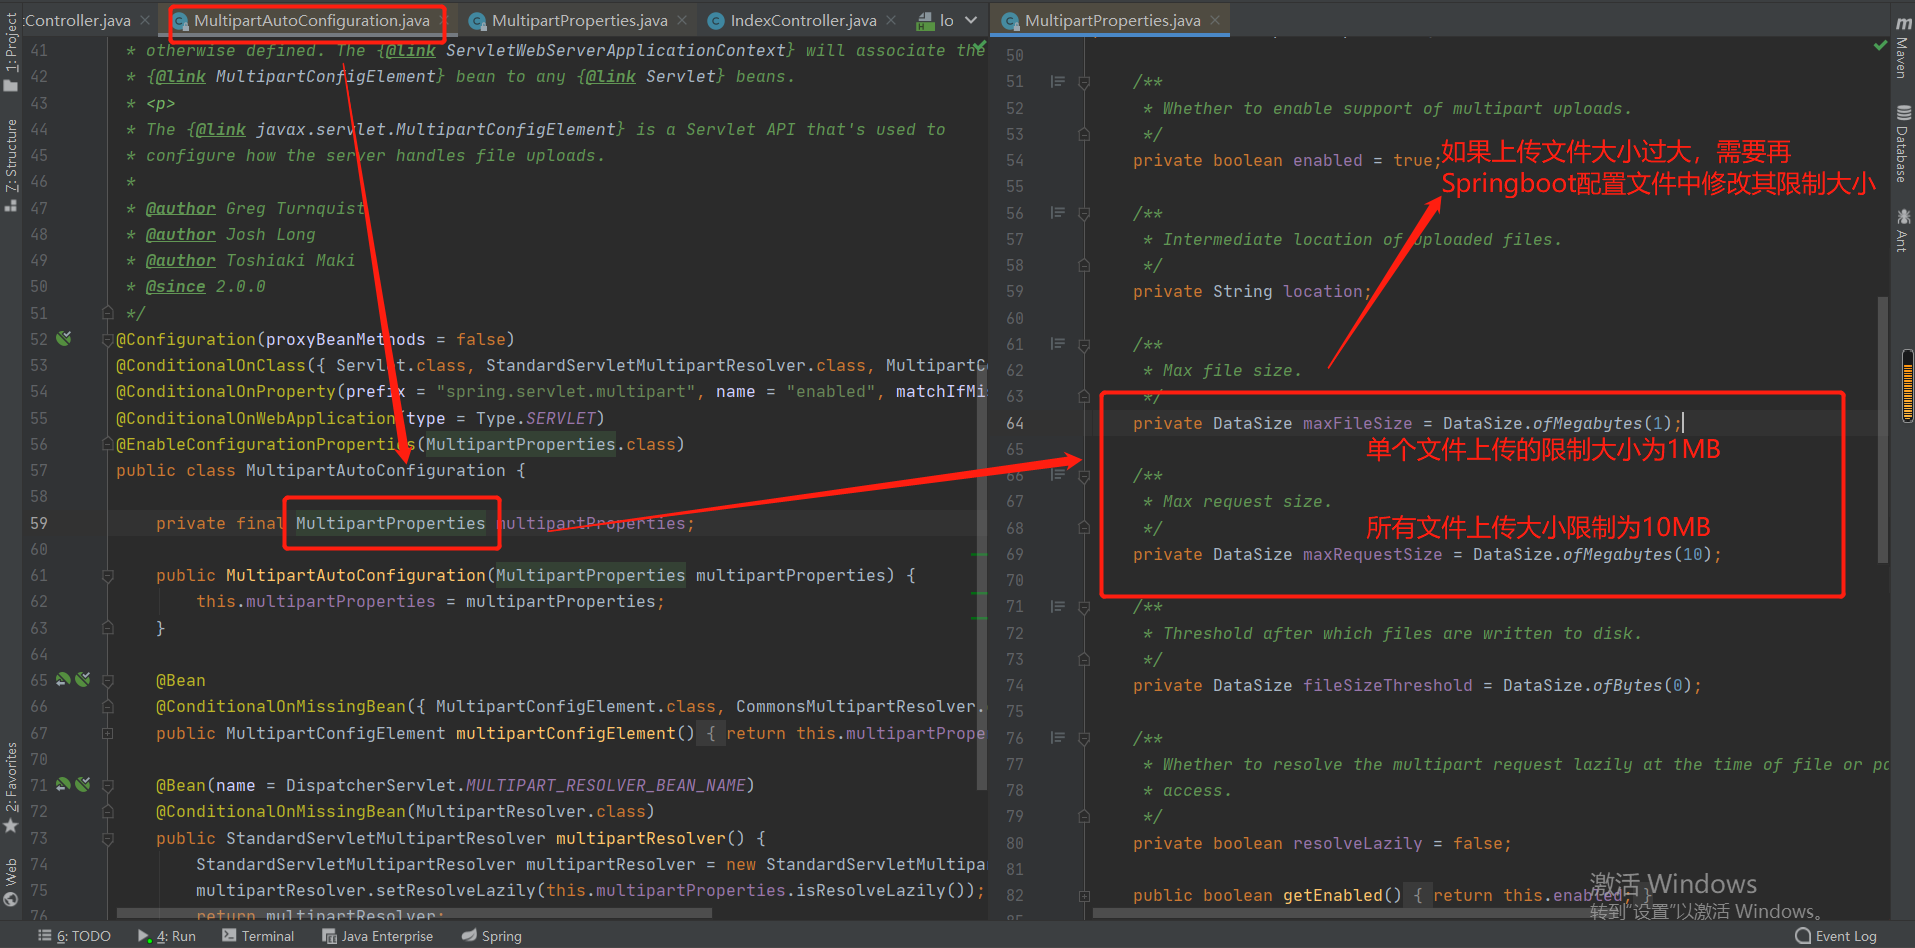Collapse the @Configuration annotation fold on line 52
The image size is (1915, 948).
(107, 339)
